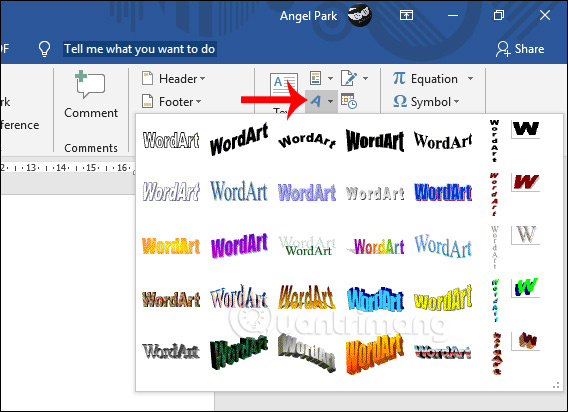Screen dimensions: 568x412
Task: Select the blue serif gradient WordArt style
Action: [x=239, y=191]
